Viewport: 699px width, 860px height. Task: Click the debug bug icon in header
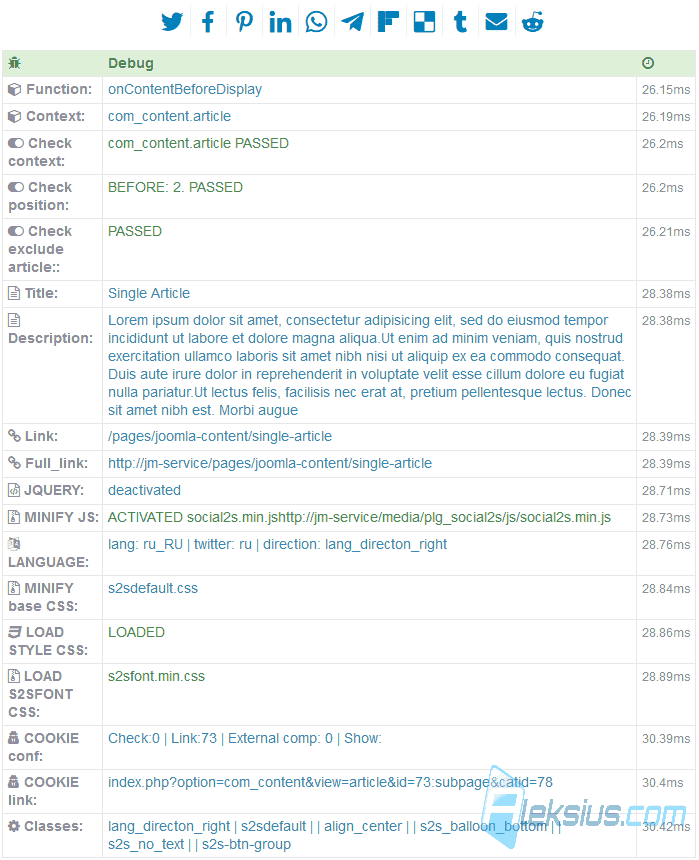[14, 63]
